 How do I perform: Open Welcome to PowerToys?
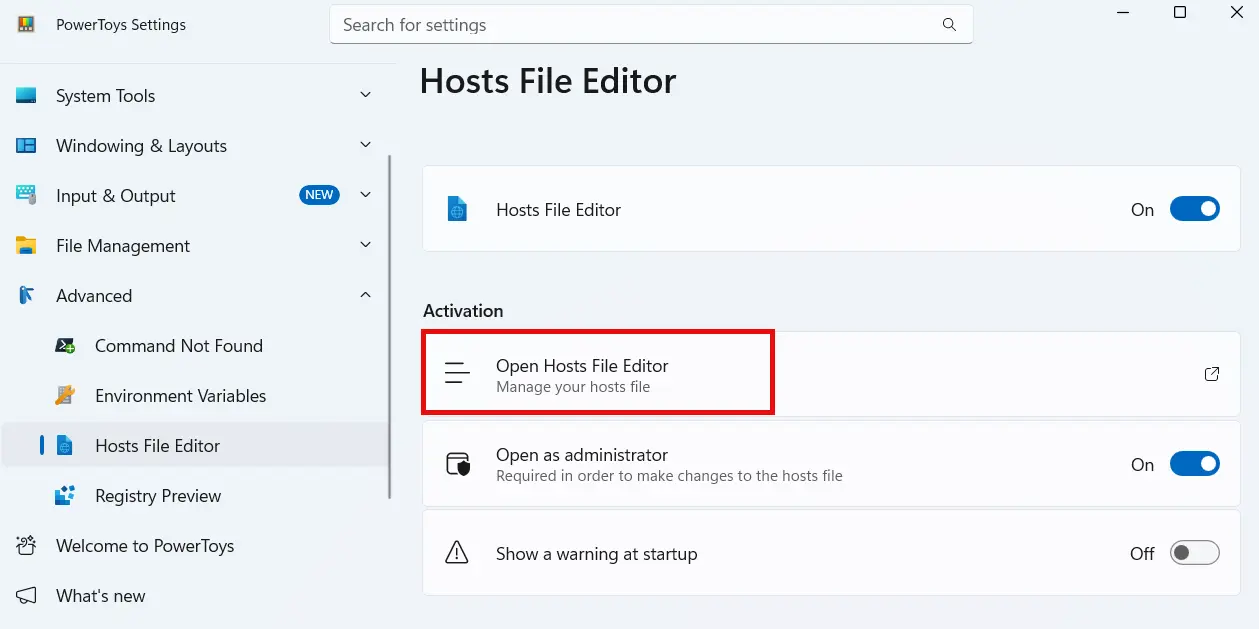click(x=145, y=546)
